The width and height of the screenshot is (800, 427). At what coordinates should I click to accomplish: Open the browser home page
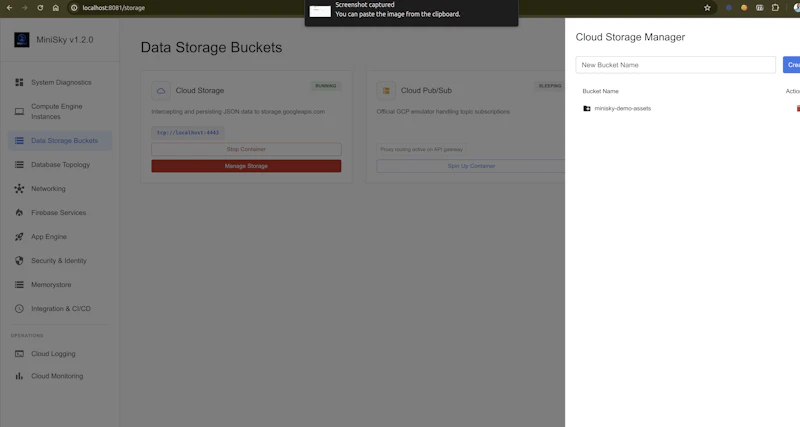click(56, 8)
